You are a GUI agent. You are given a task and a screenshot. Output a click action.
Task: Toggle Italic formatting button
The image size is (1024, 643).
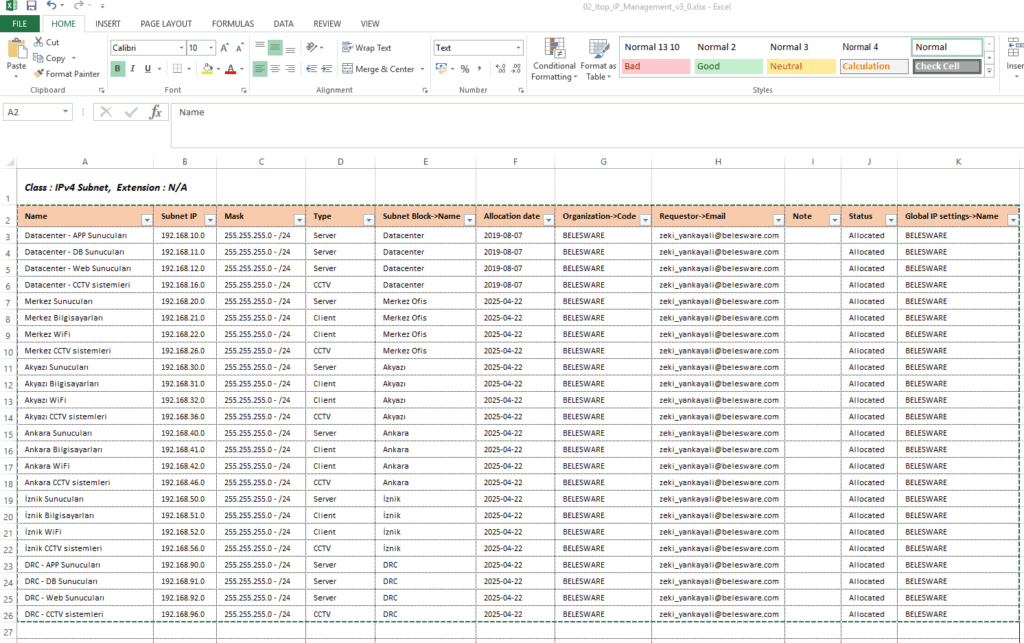click(133, 69)
